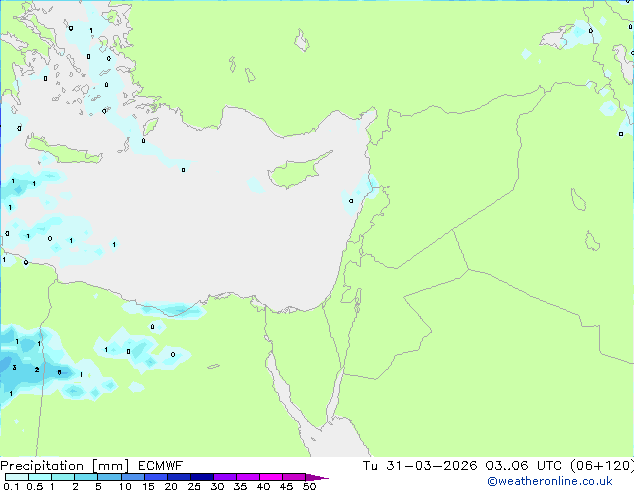This screenshot has height=490, width=634.
Task: Click the "15" legend scale label
Action: [148, 486]
